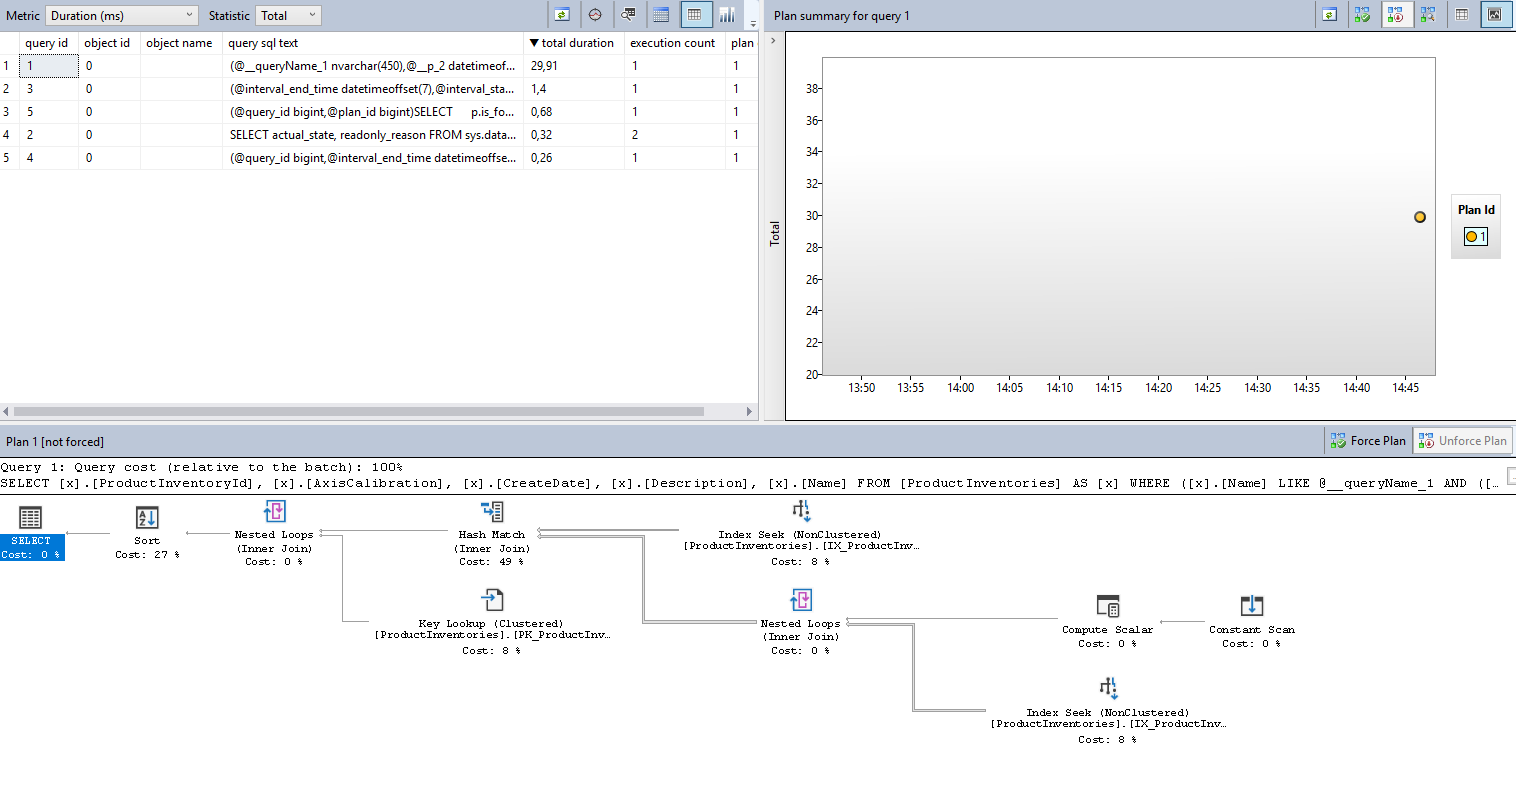Select the Hash Match operator icon

click(x=492, y=512)
